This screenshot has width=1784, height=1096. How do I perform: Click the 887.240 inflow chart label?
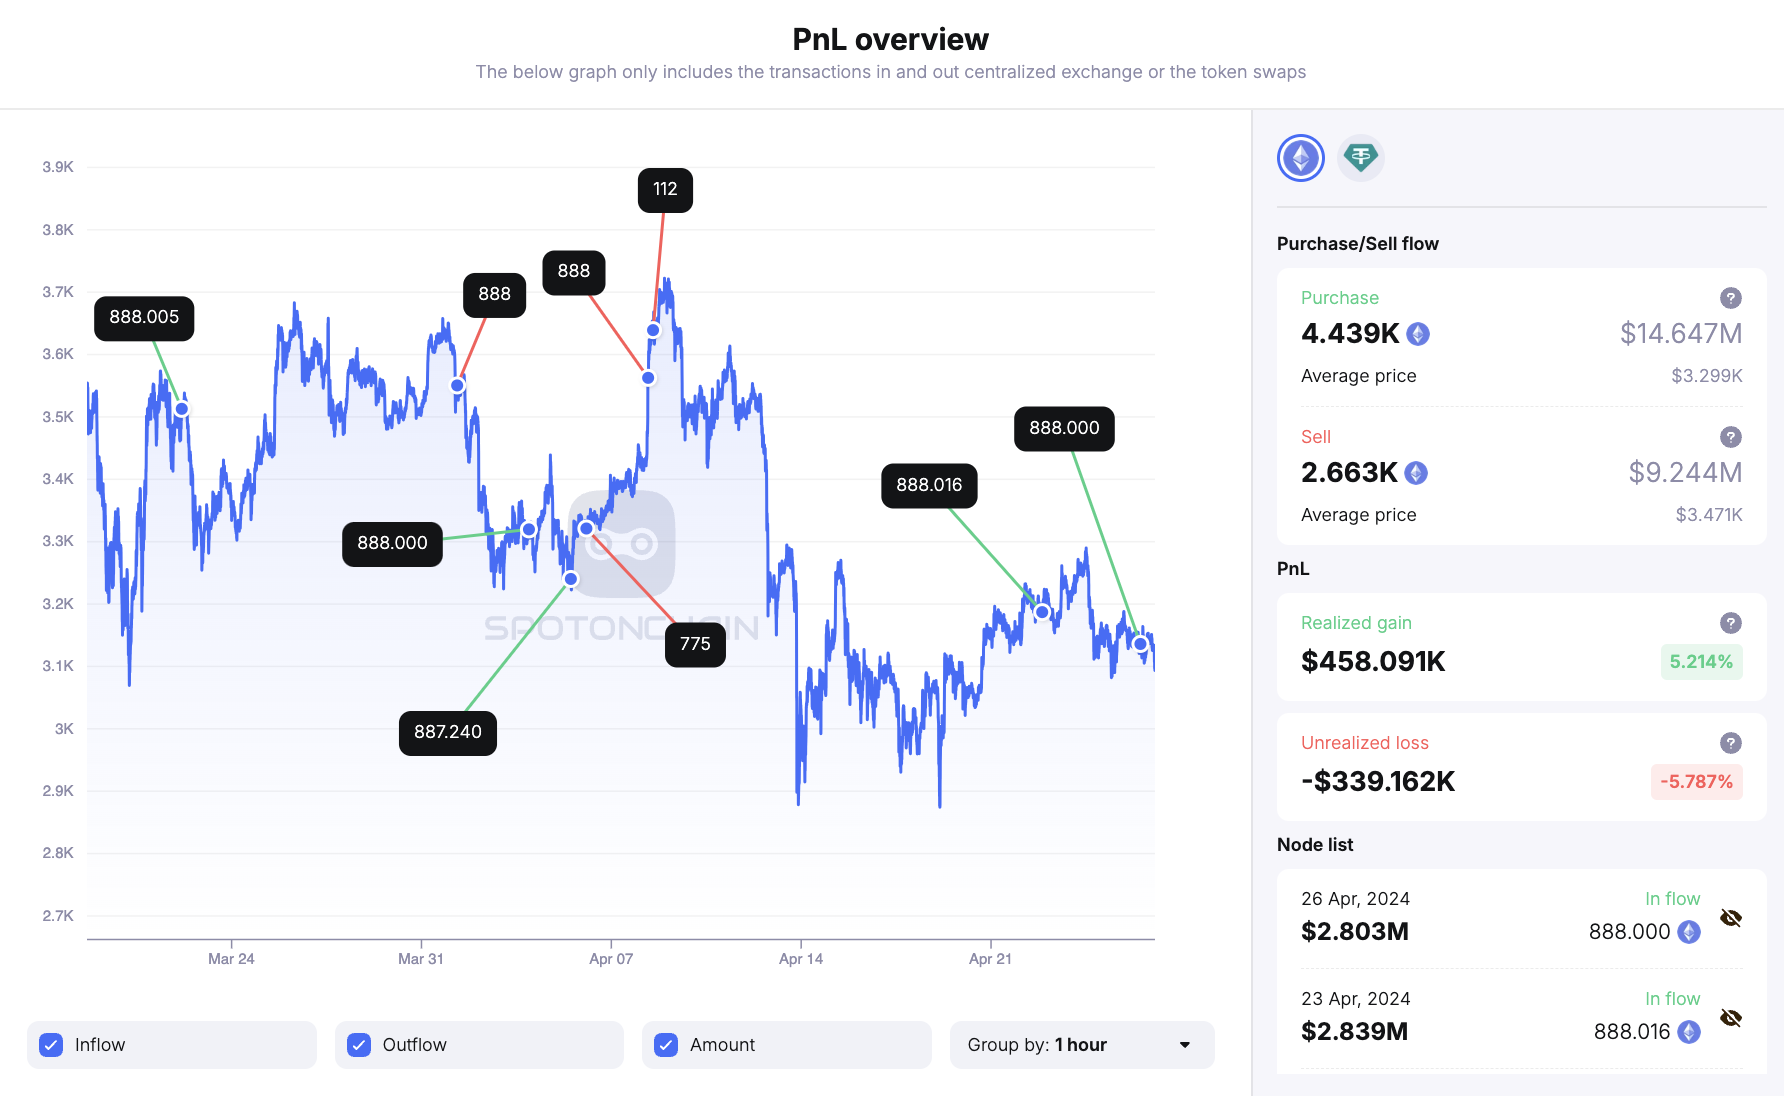pos(447,732)
